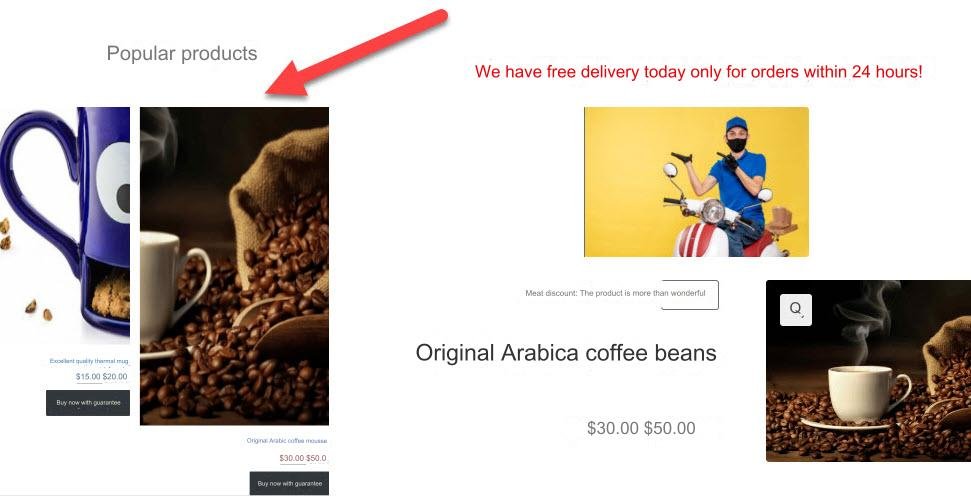Image resolution: width=971 pixels, height=499 pixels.
Task: Click the red annotation arrow
Action: (357, 53)
